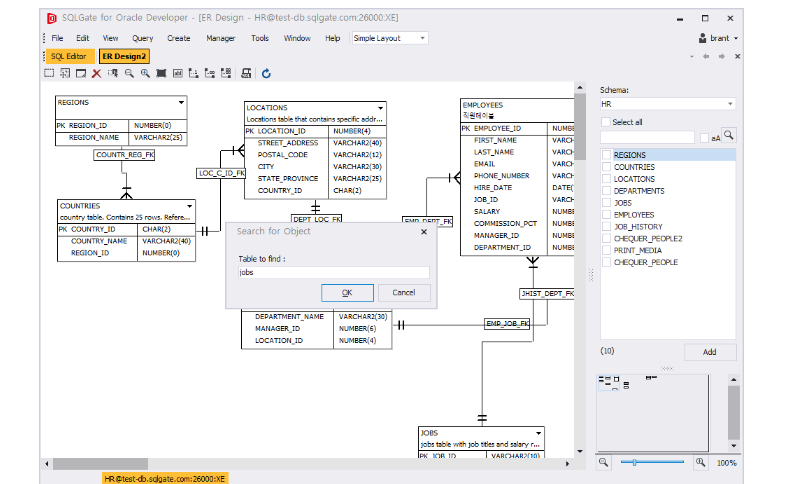Image resolution: width=794 pixels, height=484 pixels.
Task: Check the LOCATIONS table checkbox
Action: [607, 179]
